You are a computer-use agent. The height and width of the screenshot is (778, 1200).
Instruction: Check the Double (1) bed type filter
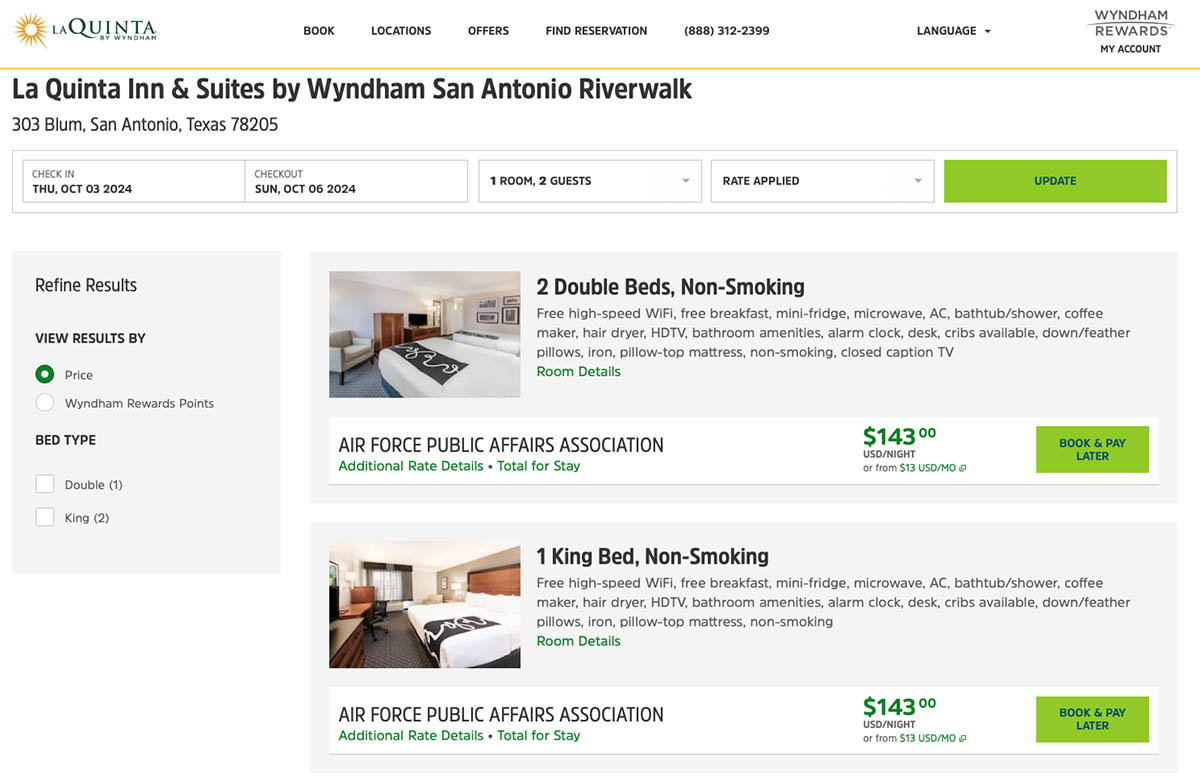point(45,484)
